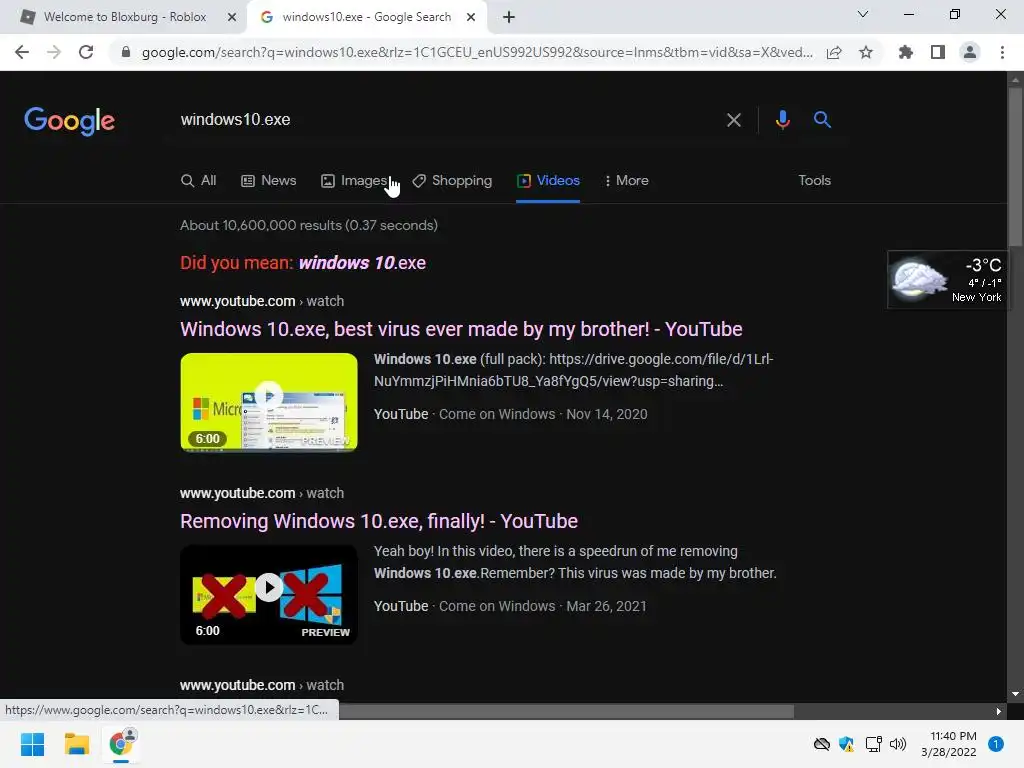Open the tab search chevron
The image size is (1024, 768).
(x=863, y=14)
